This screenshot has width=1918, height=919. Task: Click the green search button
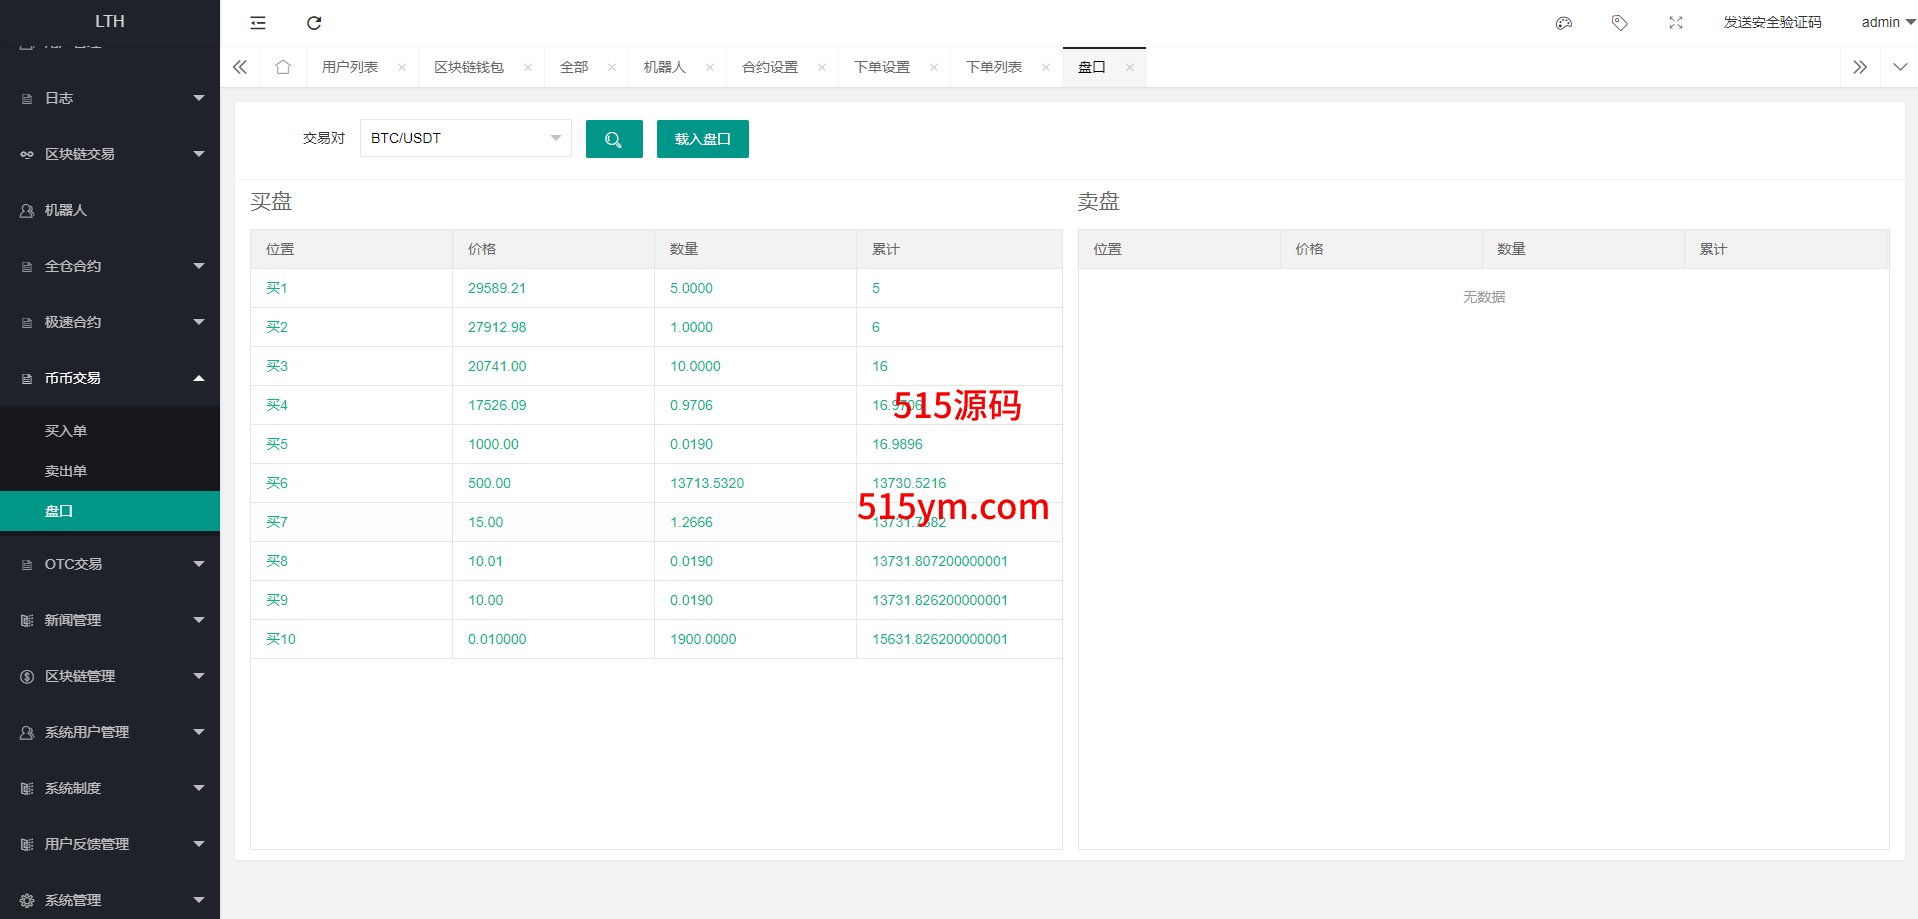tap(614, 139)
